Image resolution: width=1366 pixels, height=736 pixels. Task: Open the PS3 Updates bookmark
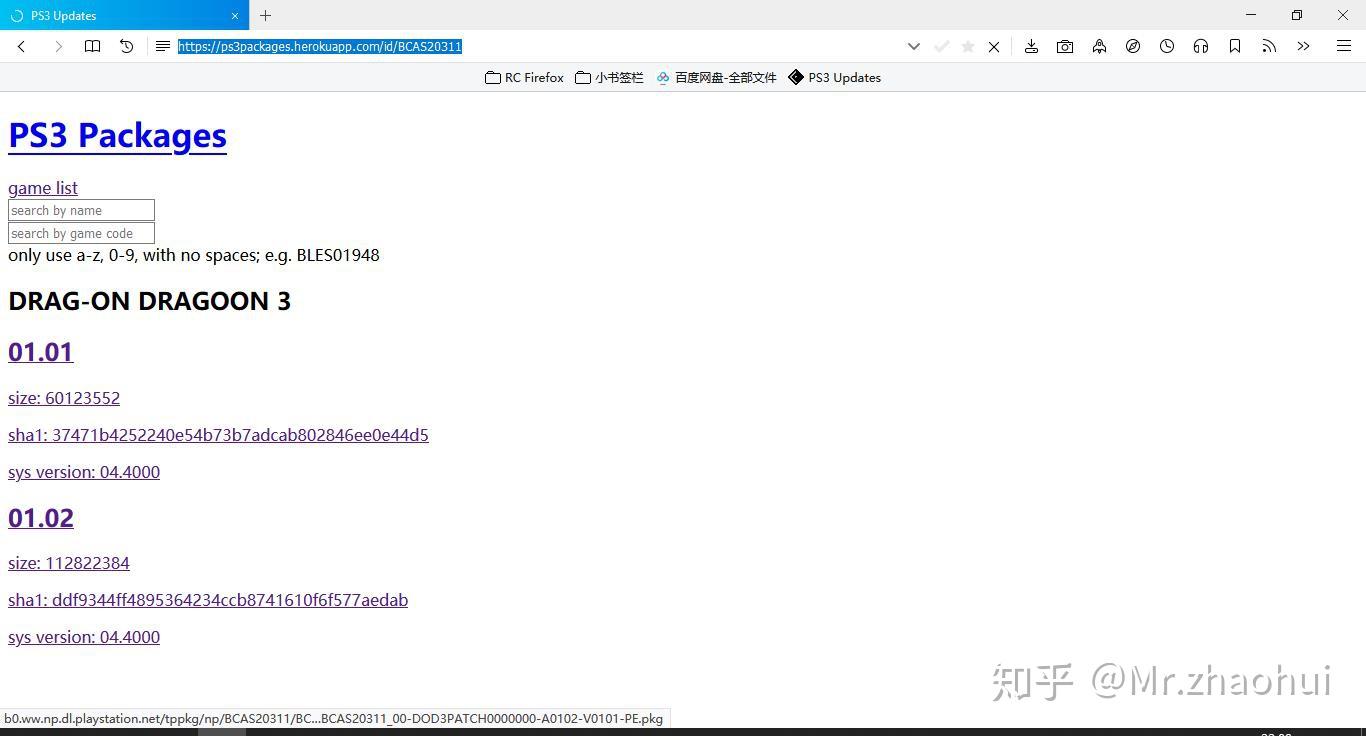pyautogui.click(x=834, y=77)
